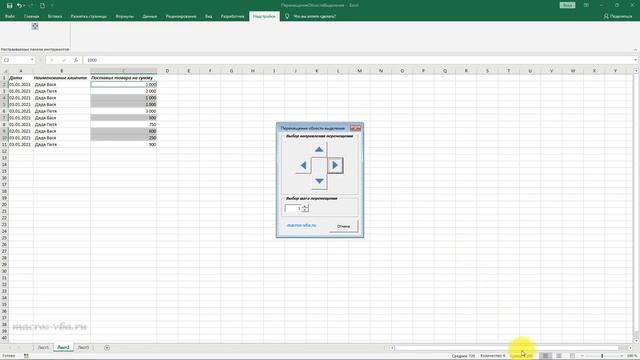Click the horizontal scrollbar track
The image size is (640, 360).
pos(506,348)
